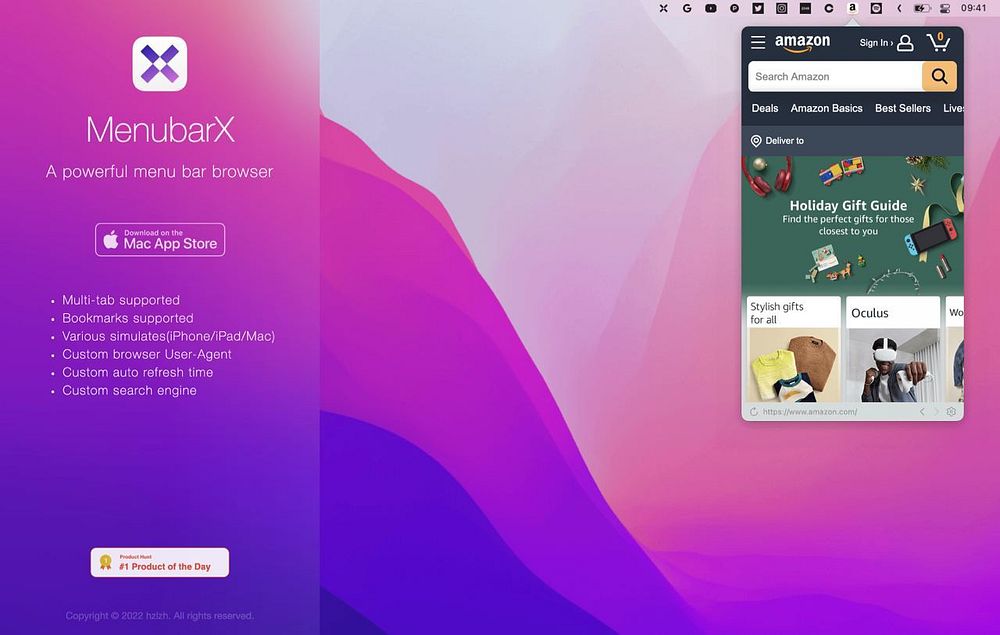The image size is (1000, 635).
Task: Open the YouTube menu bar tab
Action: (x=710, y=8)
